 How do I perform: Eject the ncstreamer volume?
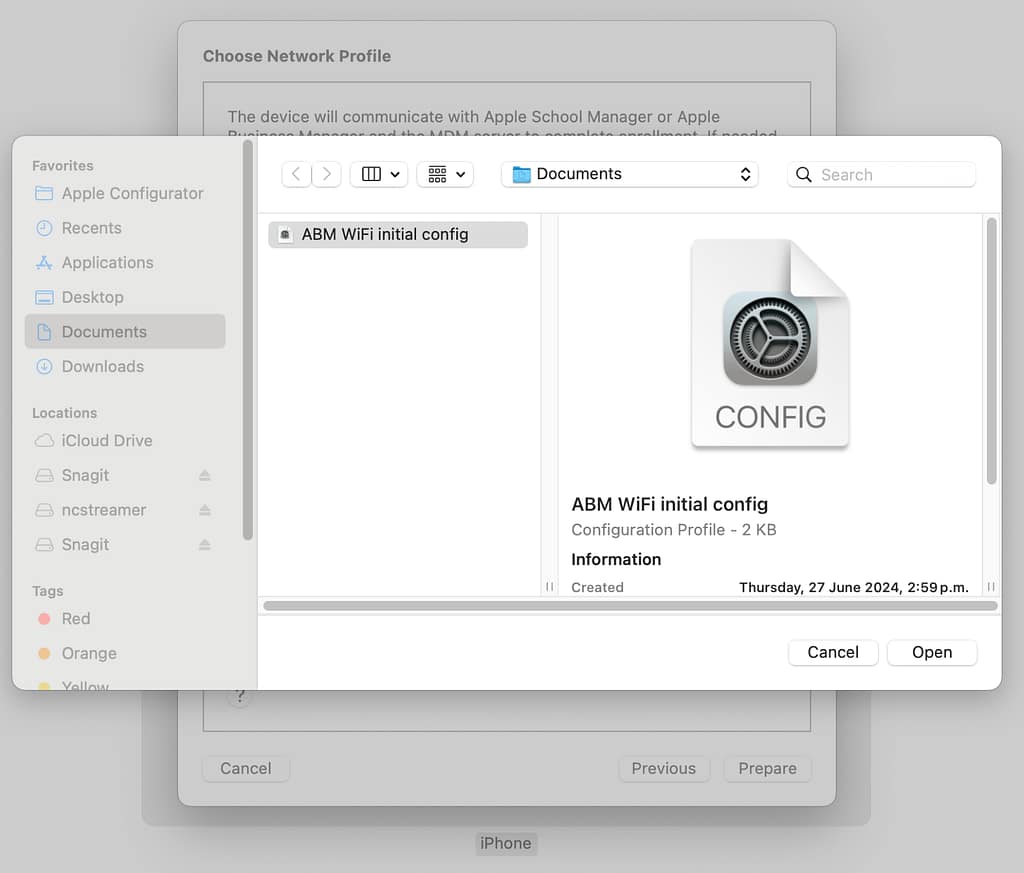tap(204, 510)
